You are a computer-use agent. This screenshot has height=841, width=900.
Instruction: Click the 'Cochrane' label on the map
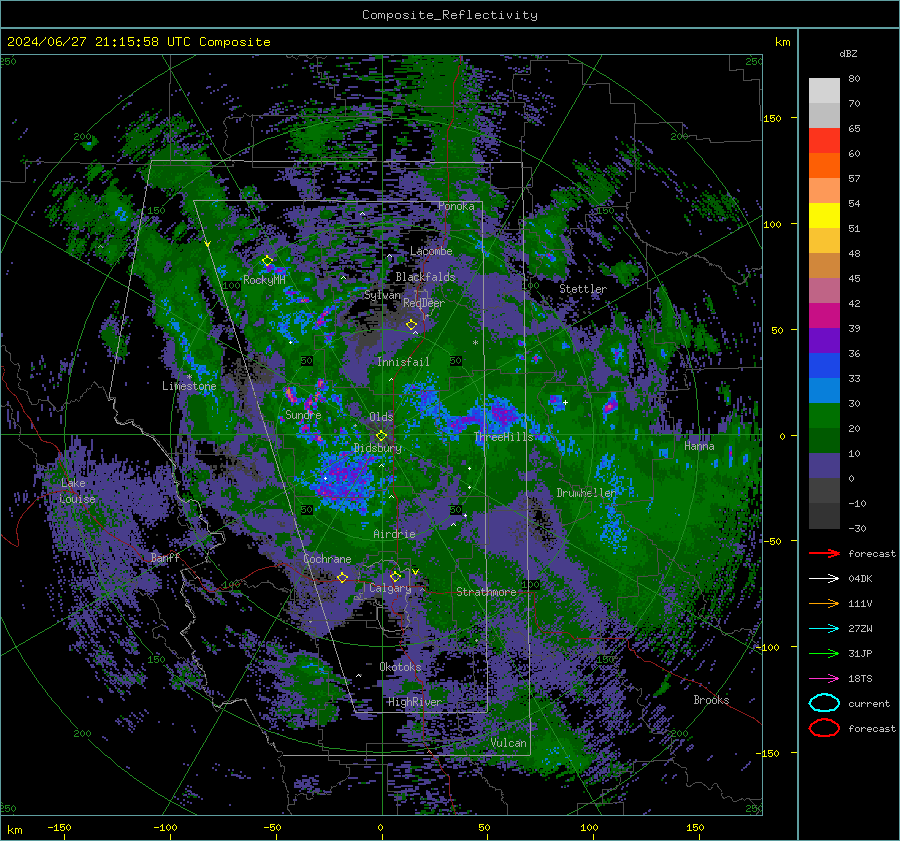[x=327, y=559]
